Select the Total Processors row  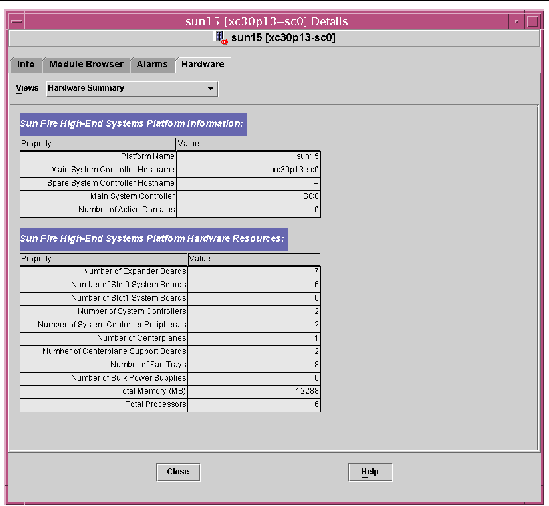point(170,404)
